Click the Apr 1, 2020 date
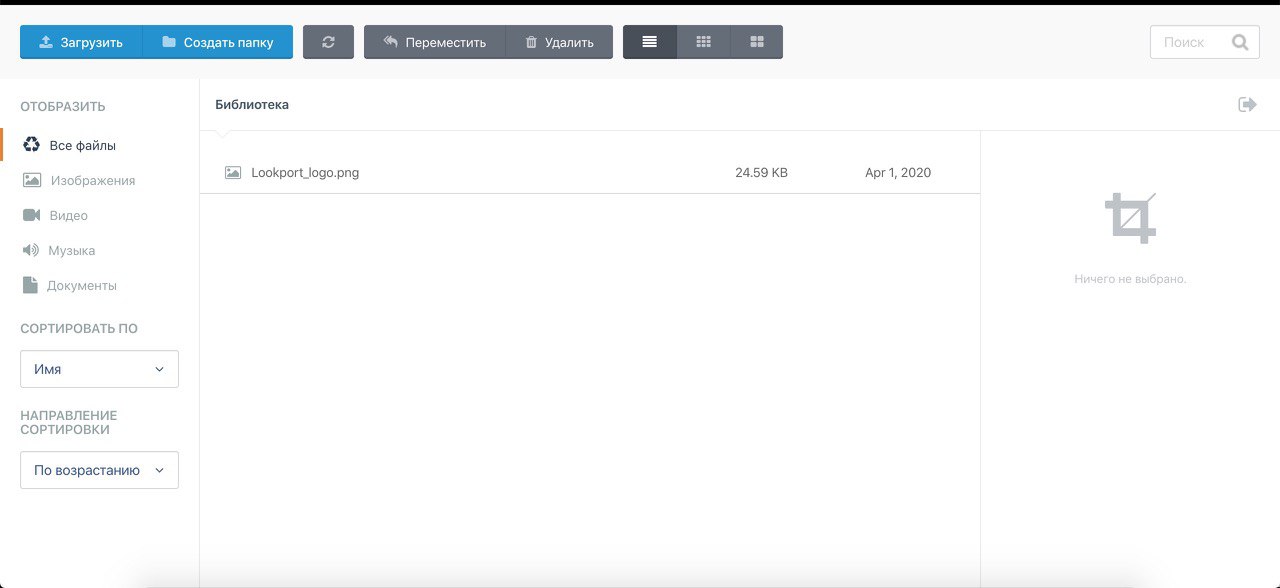Screen dimensions: 1280x588 point(898,172)
